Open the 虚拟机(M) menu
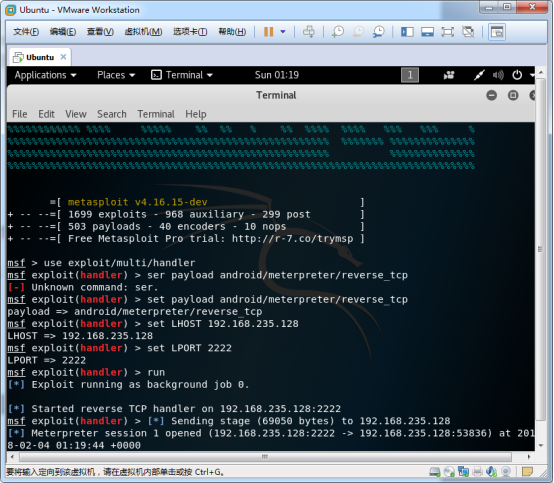The image size is (554, 483). (x=143, y=32)
